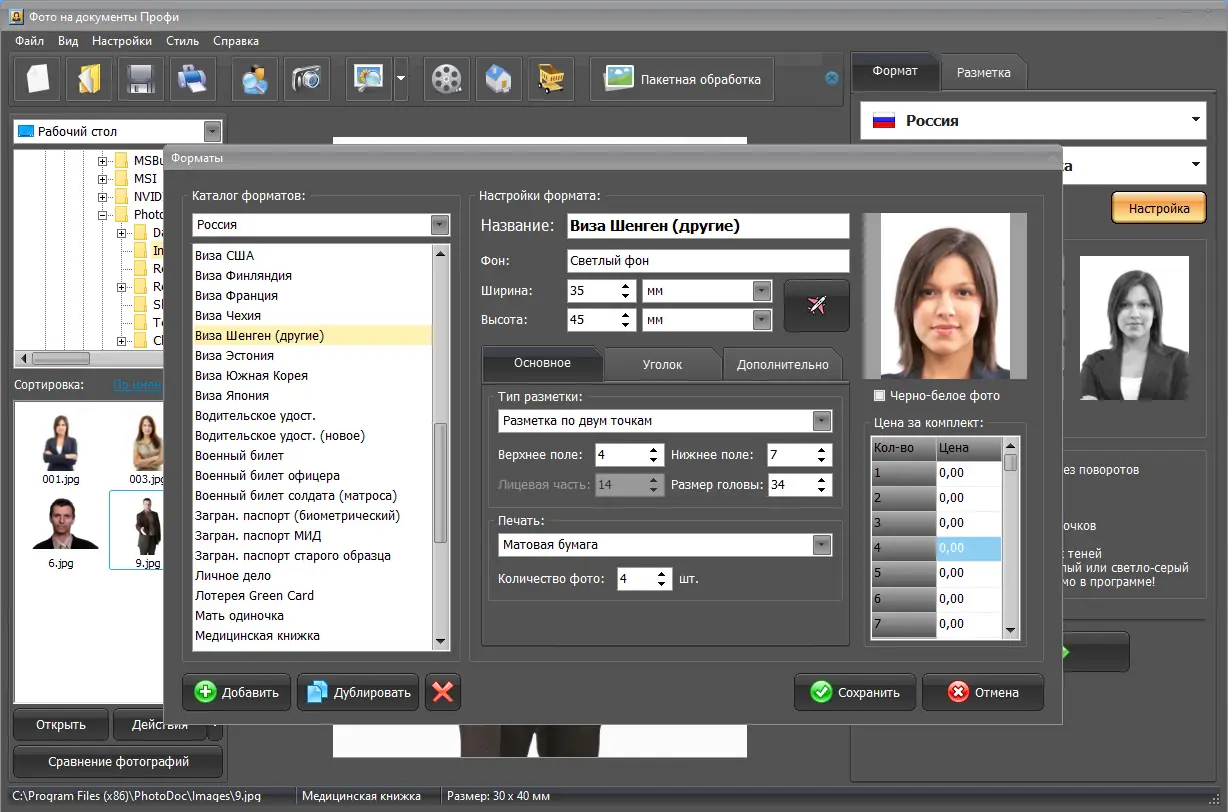
Task: Switch to the Уголок tab
Action: pos(662,365)
